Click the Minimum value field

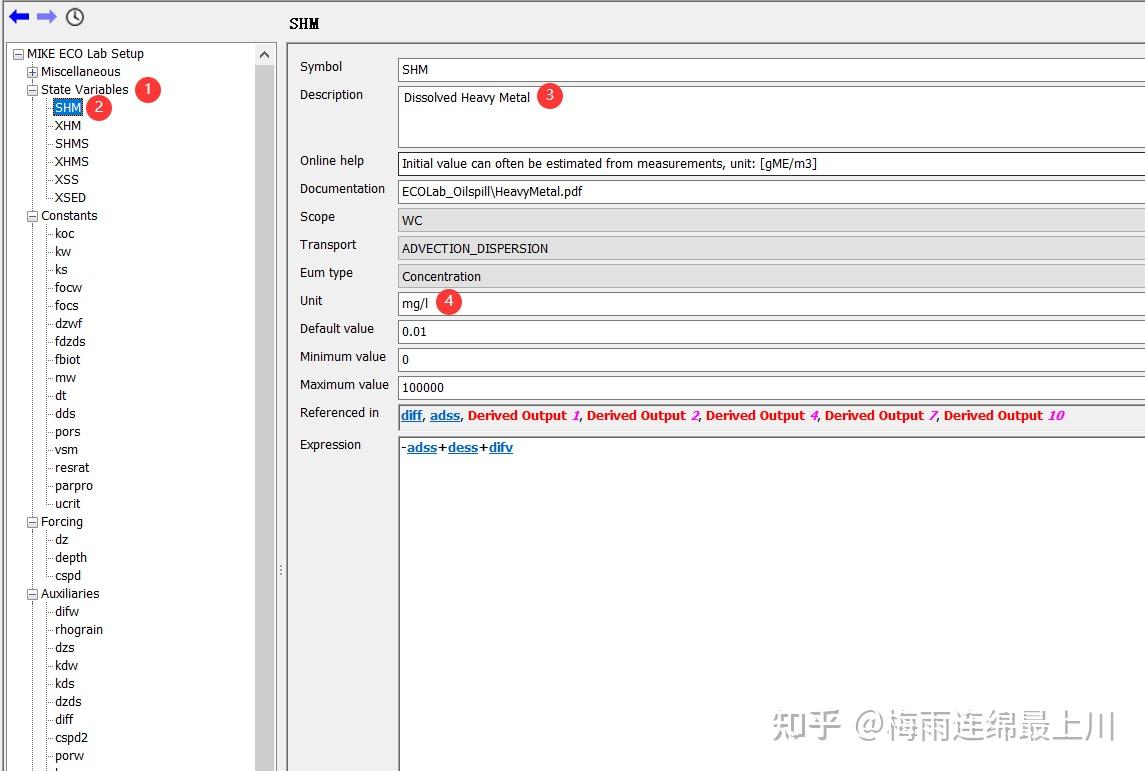(771, 360)
